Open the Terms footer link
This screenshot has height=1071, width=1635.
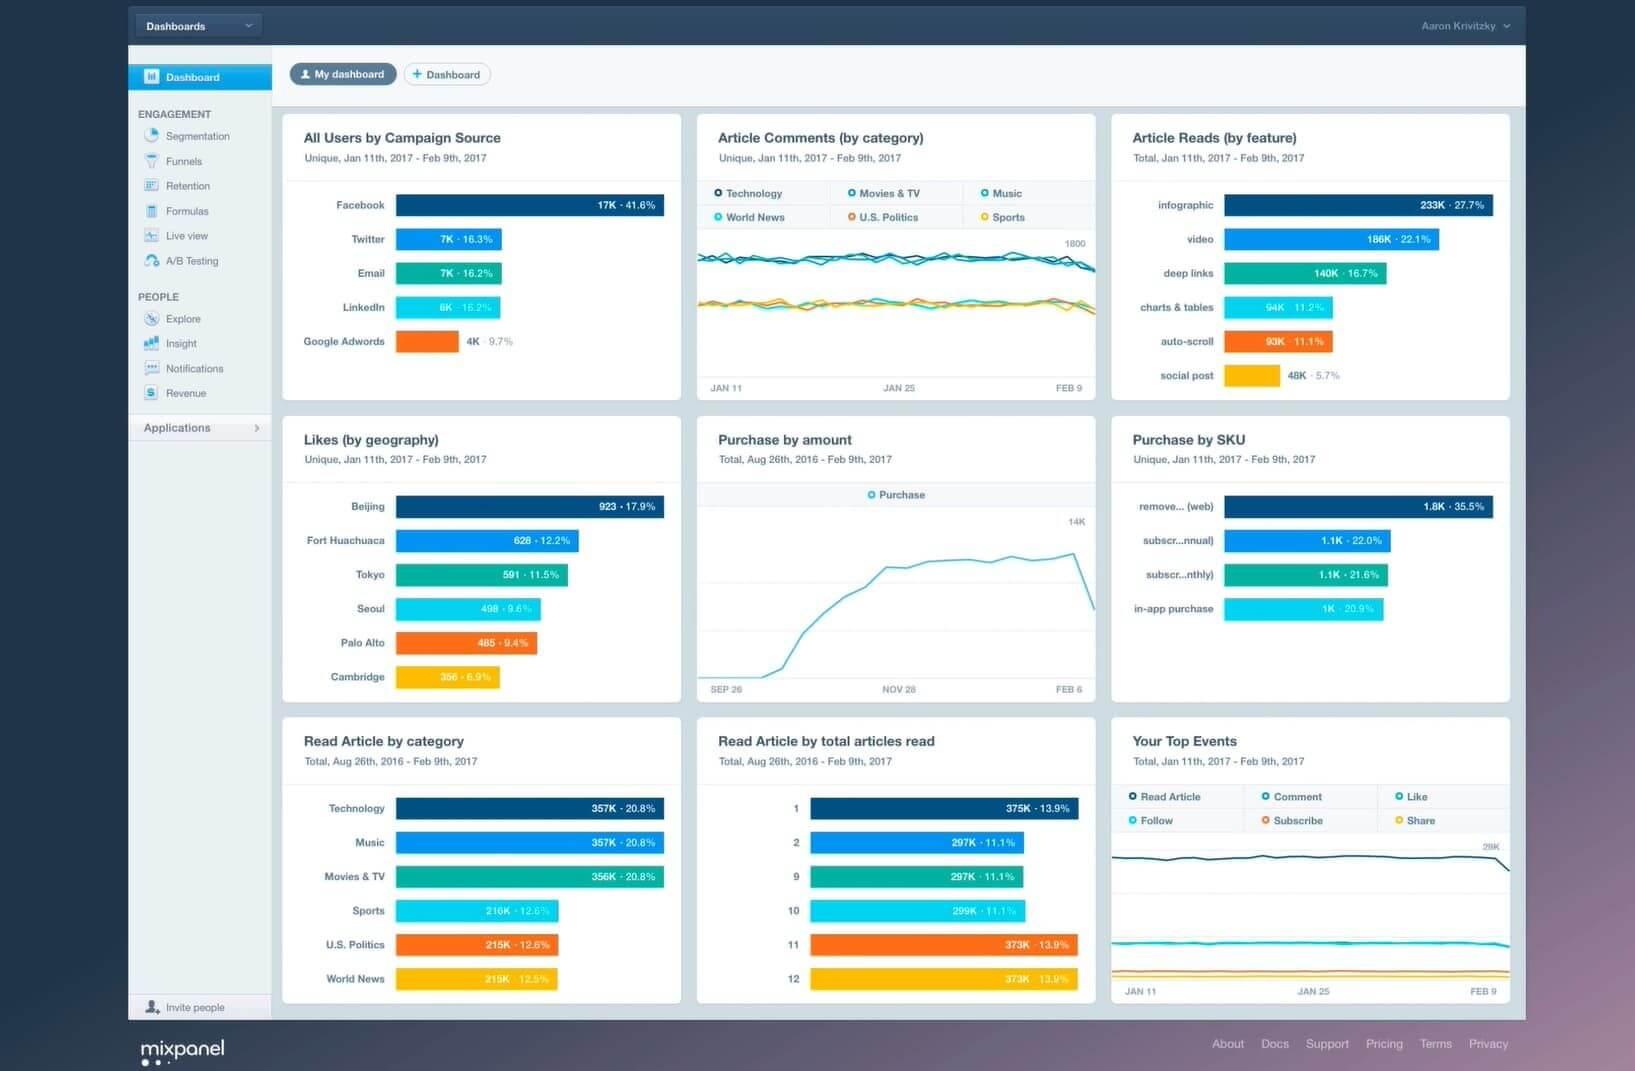pyautogui.click(x=1436, y=1044)
